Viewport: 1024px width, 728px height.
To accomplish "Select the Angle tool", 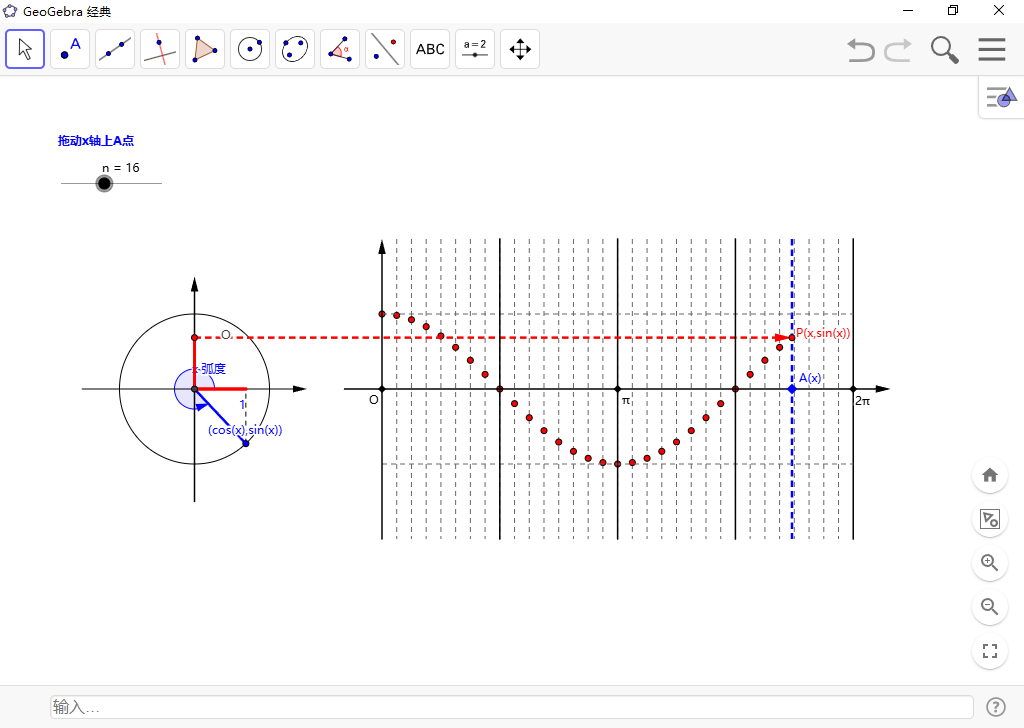I will pos(340,49).
